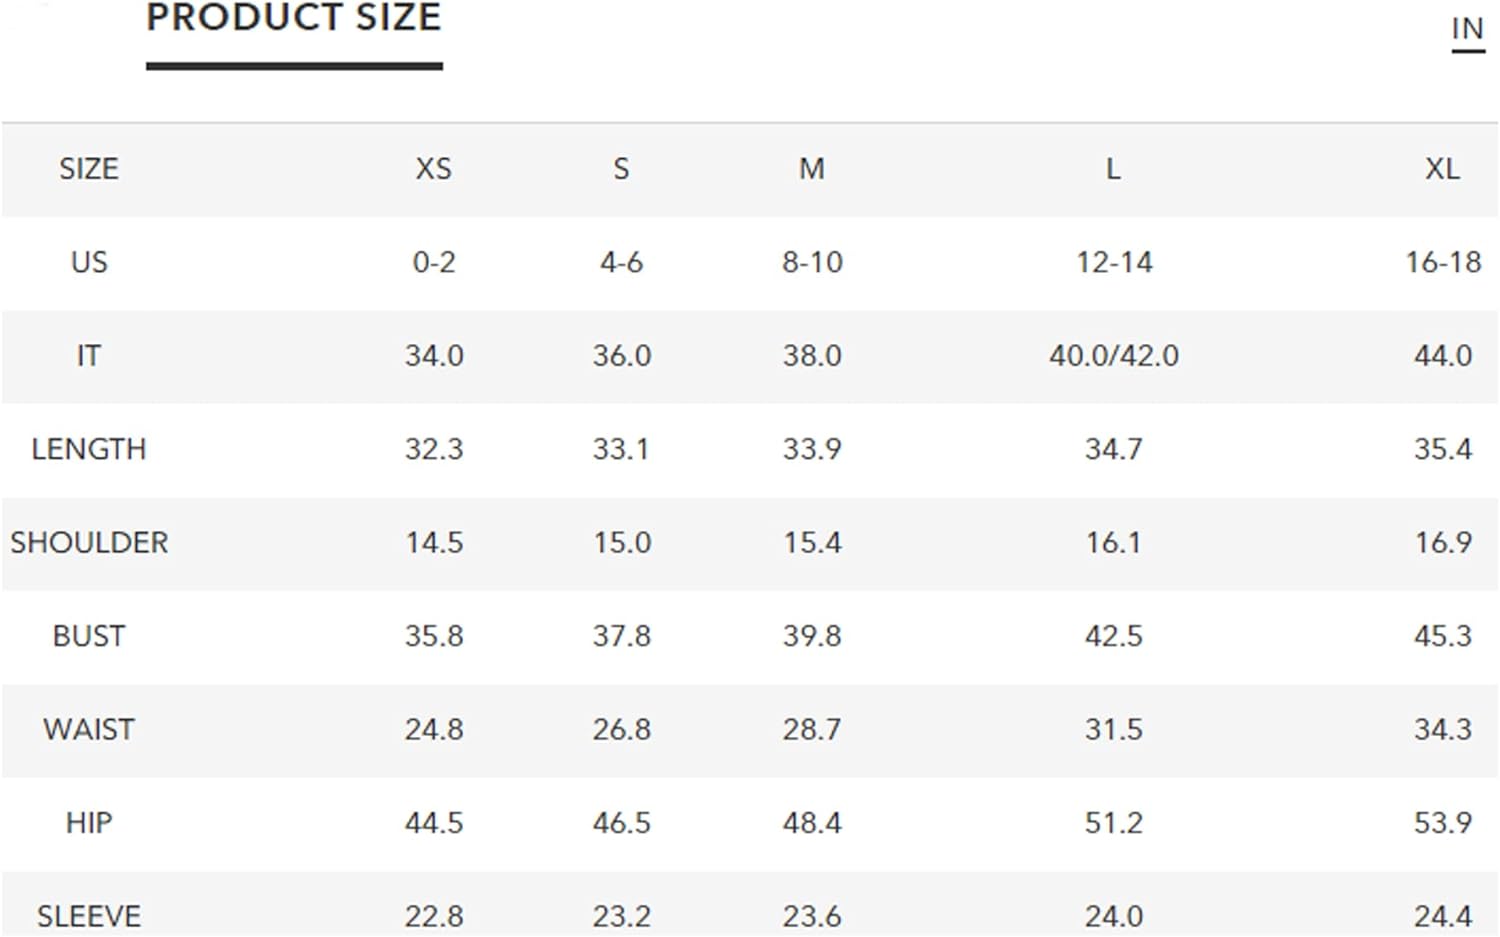Select the M column header
Screen dimensions: 1500x937
click(812, 169)
